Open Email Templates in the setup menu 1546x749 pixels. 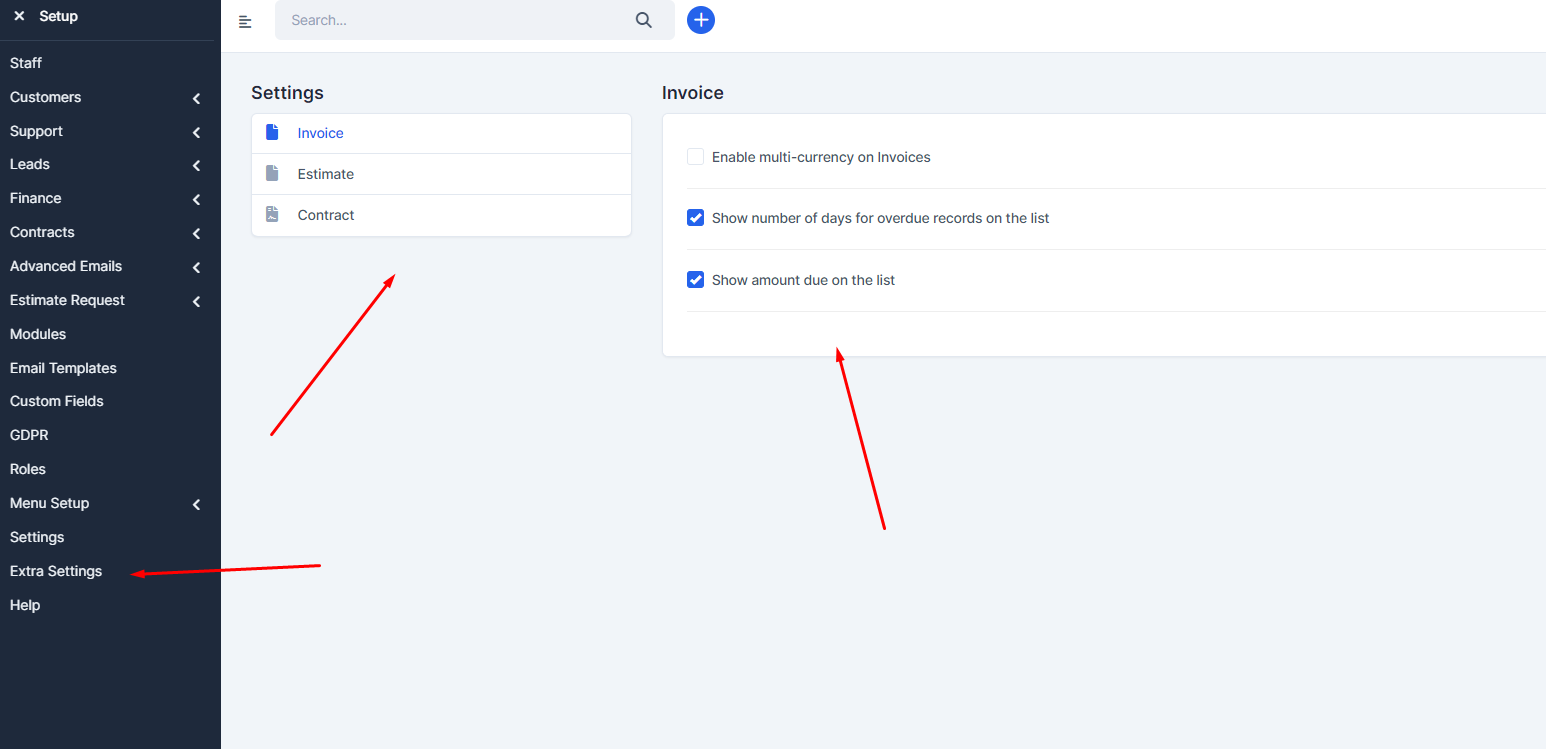pyautogui.click(x=63, y=368)
